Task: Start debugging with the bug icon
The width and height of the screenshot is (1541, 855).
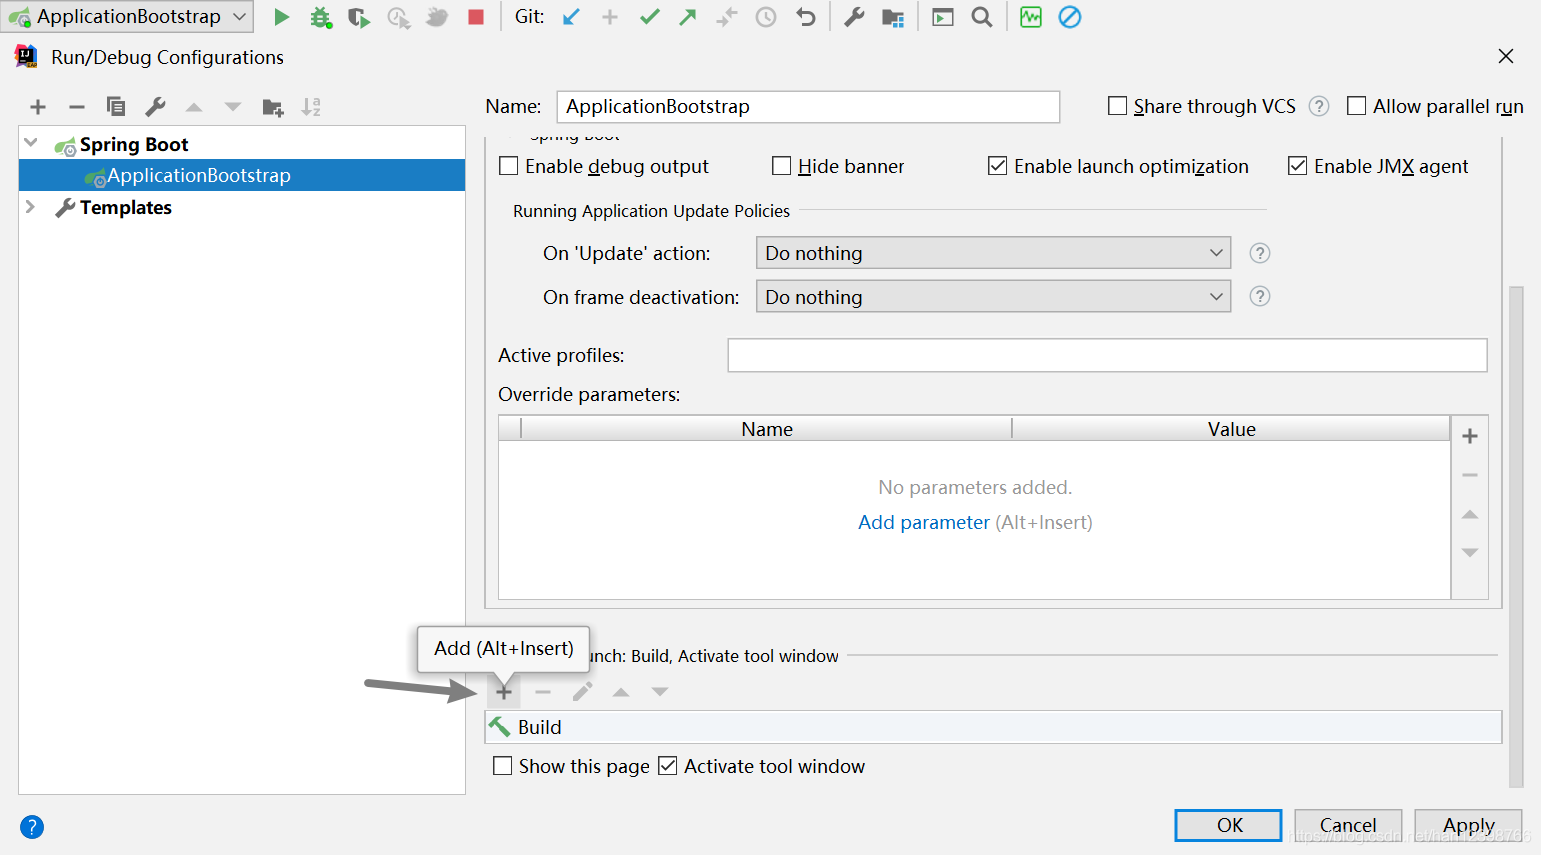Action: [320, 17]
